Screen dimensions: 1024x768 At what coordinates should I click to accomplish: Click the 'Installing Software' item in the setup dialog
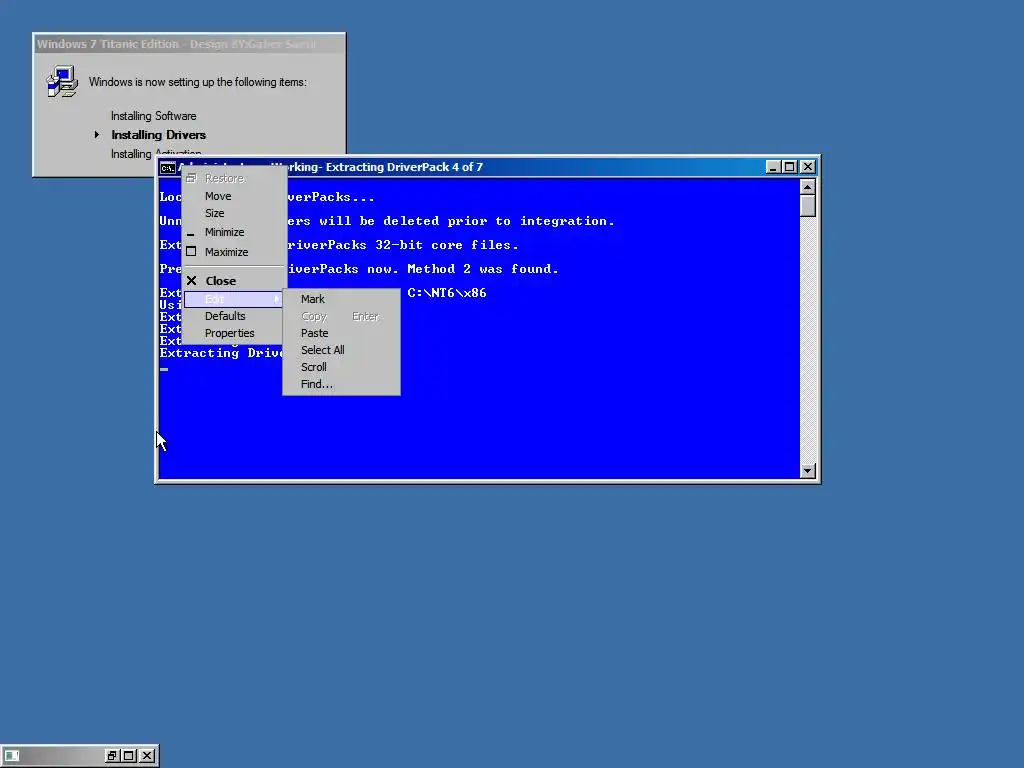coord(153,116)
